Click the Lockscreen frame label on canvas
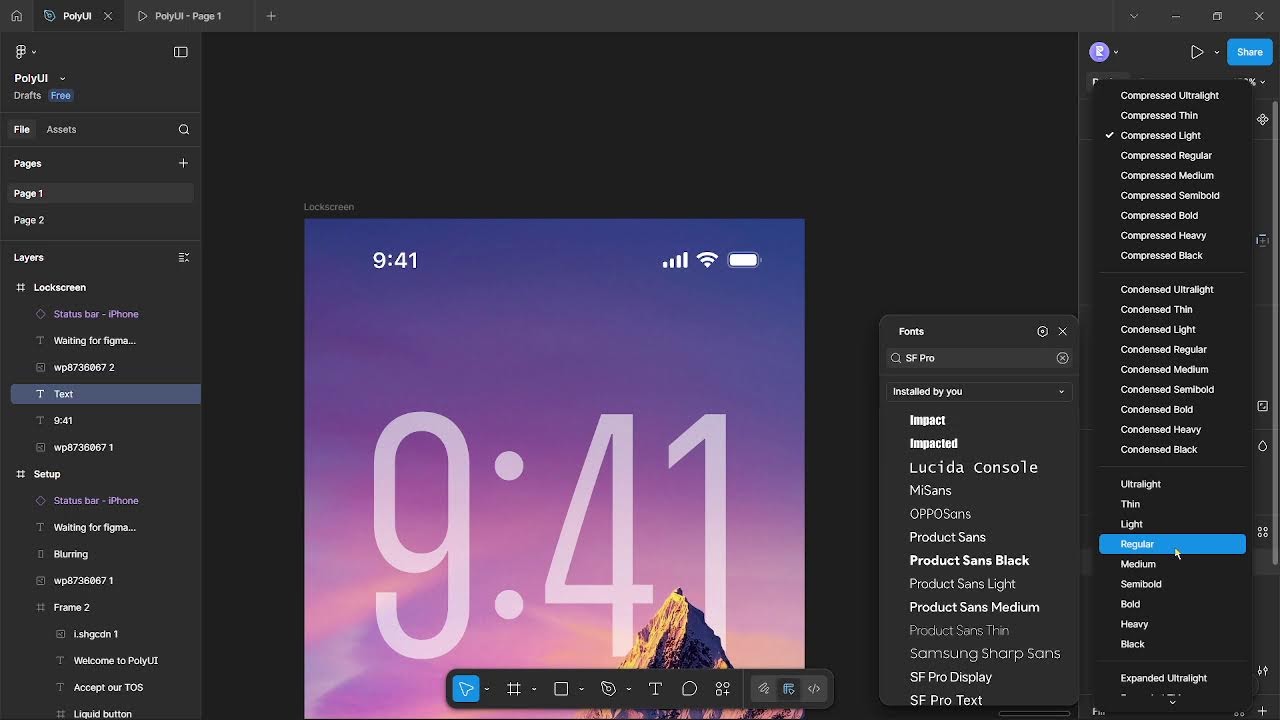This screenshot has width=1280, height=720. (329, 207)
